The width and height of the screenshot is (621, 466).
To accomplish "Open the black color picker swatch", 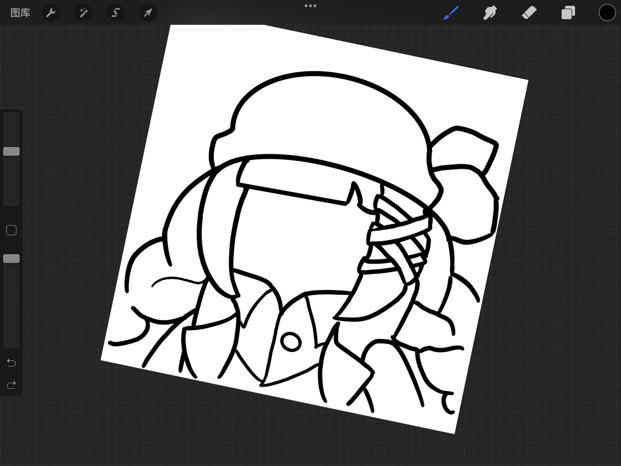I will click(x=607, y=13).
